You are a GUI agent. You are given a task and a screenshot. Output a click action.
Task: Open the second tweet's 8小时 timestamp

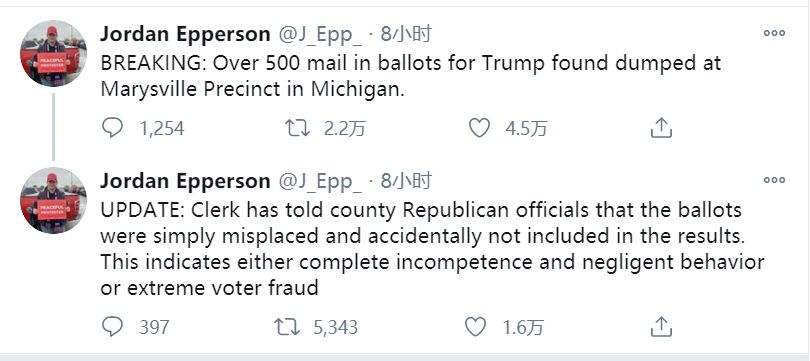[x=406, y=181]
